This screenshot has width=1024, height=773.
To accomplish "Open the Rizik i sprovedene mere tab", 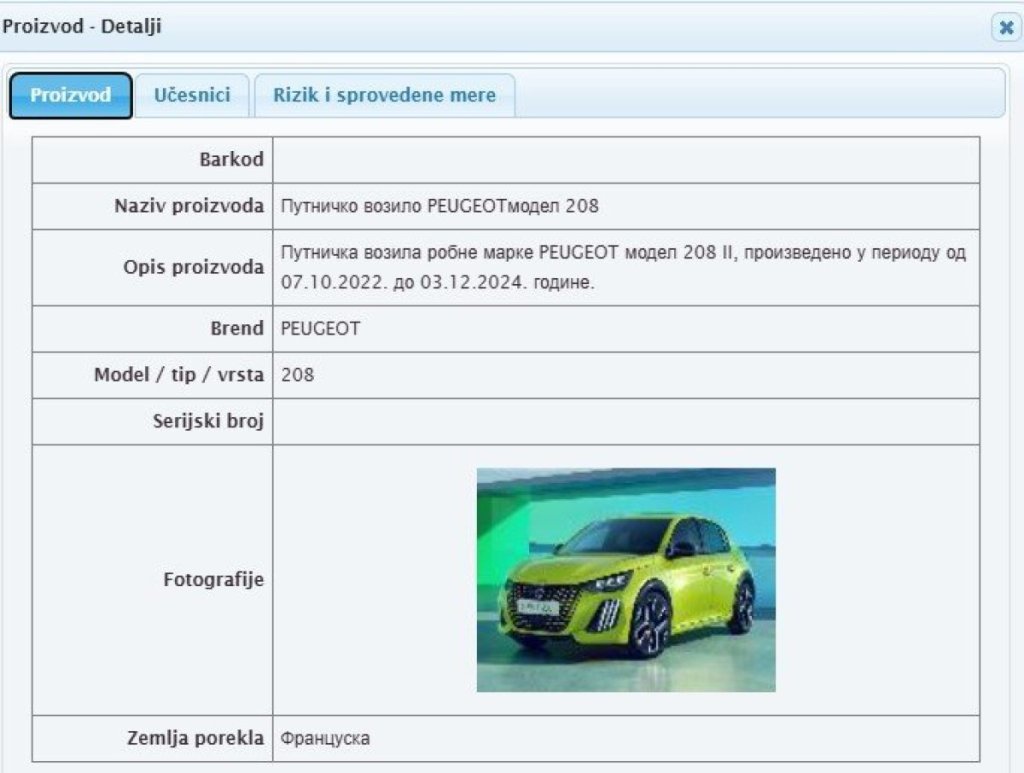I will 384,95.
